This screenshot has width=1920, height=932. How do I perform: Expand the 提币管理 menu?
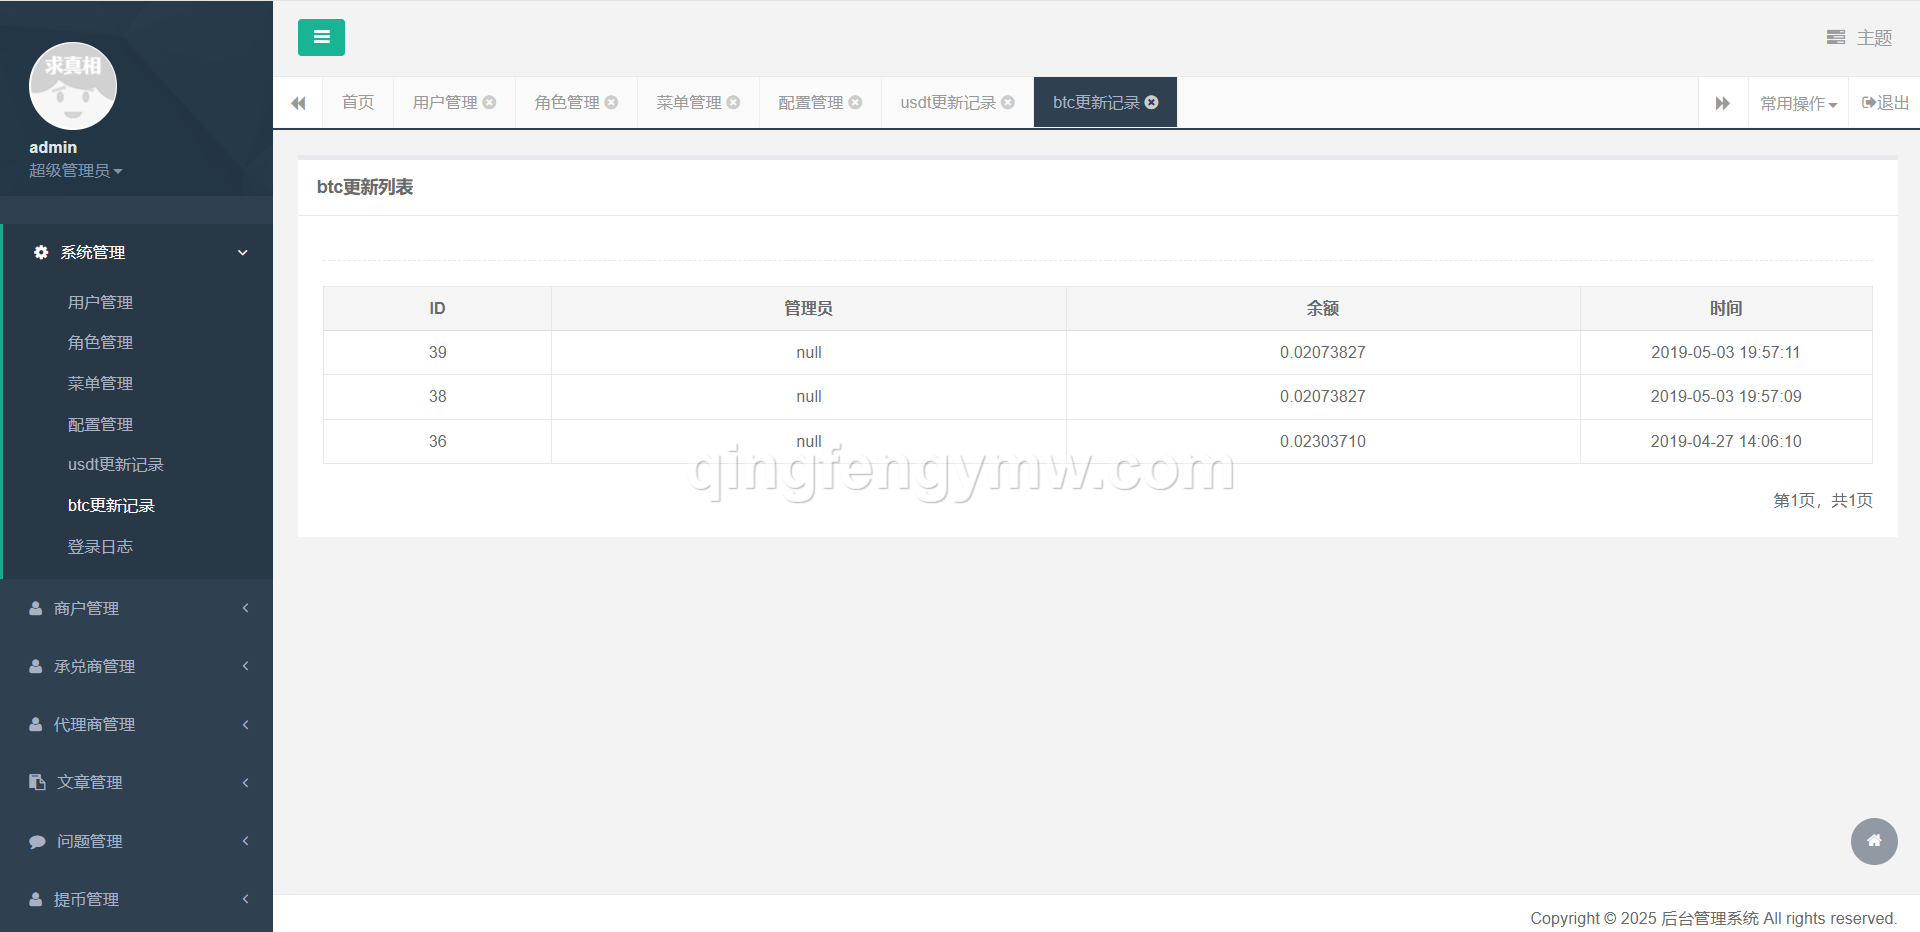(x=136, y=899)
